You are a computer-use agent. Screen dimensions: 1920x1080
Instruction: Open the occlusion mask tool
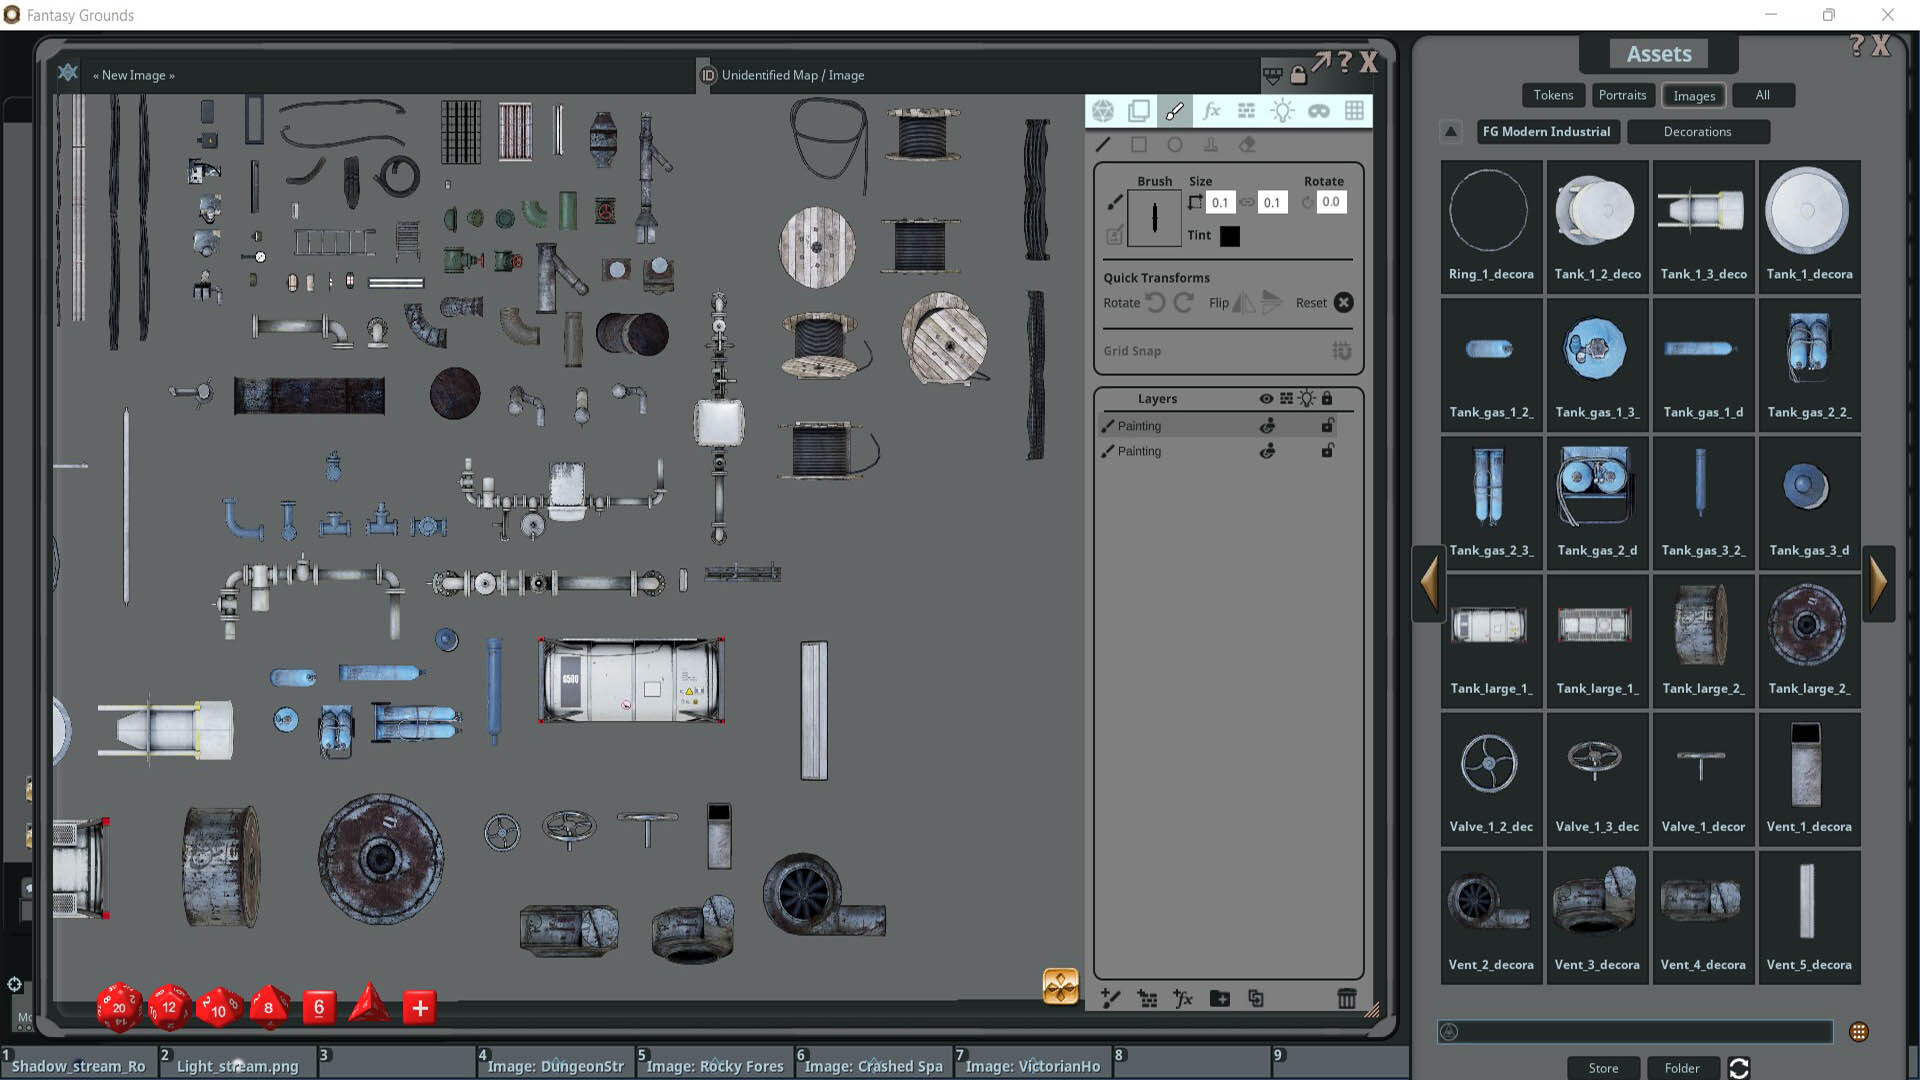pyautogui.click(x=1319, y=111)
